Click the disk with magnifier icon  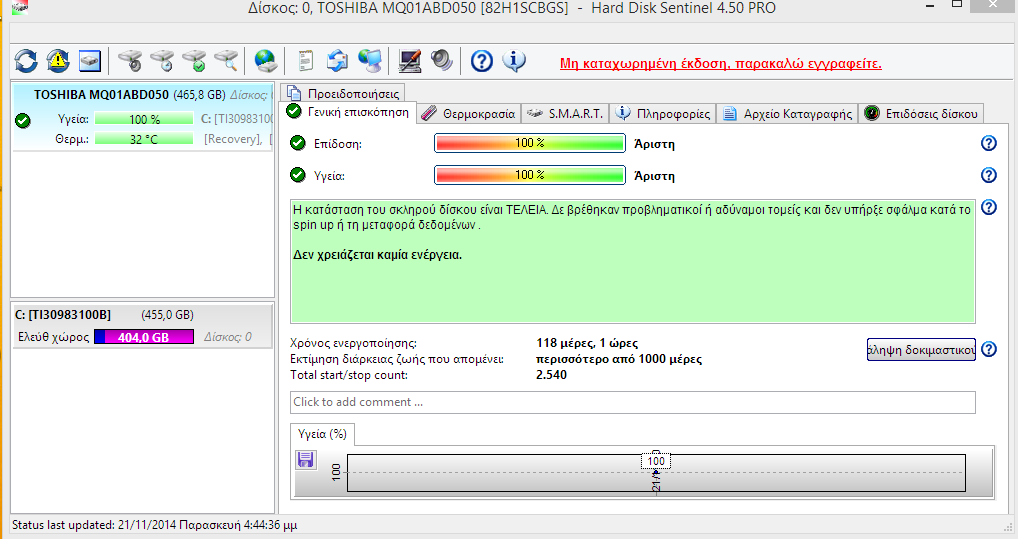[x=226, y=61]
